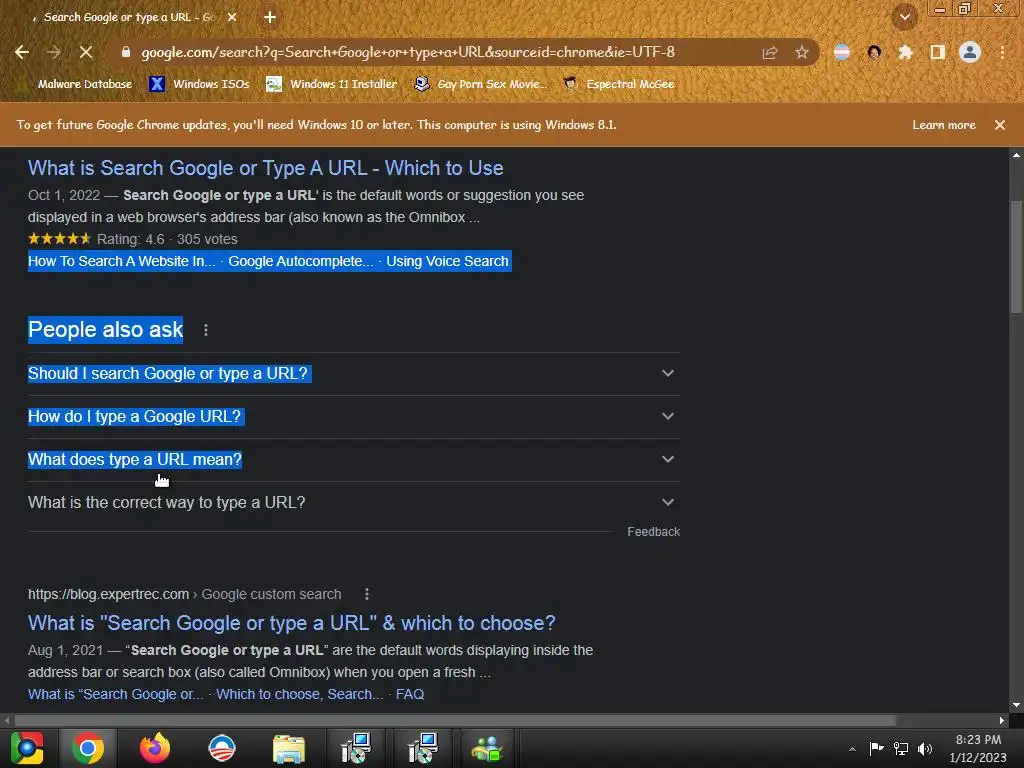Image resolution: width=1024 pixels, height=768 pixels.
Task: Open File Explorer from taskbar
Action: coord(289,748)
